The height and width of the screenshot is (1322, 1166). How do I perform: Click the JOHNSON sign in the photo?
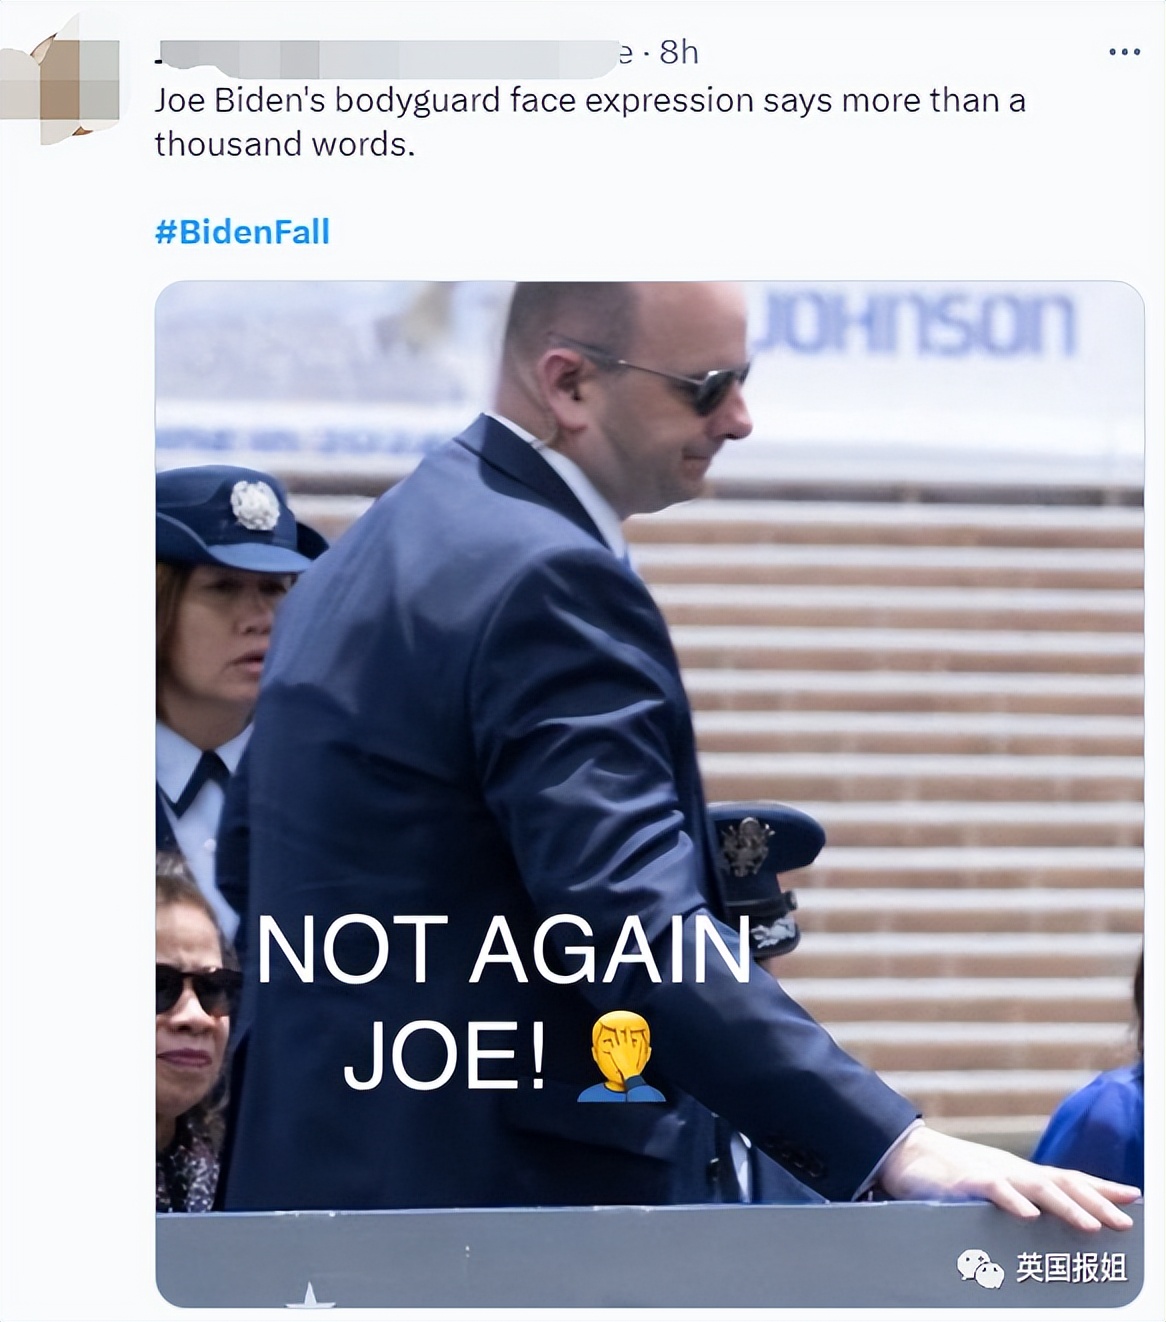[913, 323]
